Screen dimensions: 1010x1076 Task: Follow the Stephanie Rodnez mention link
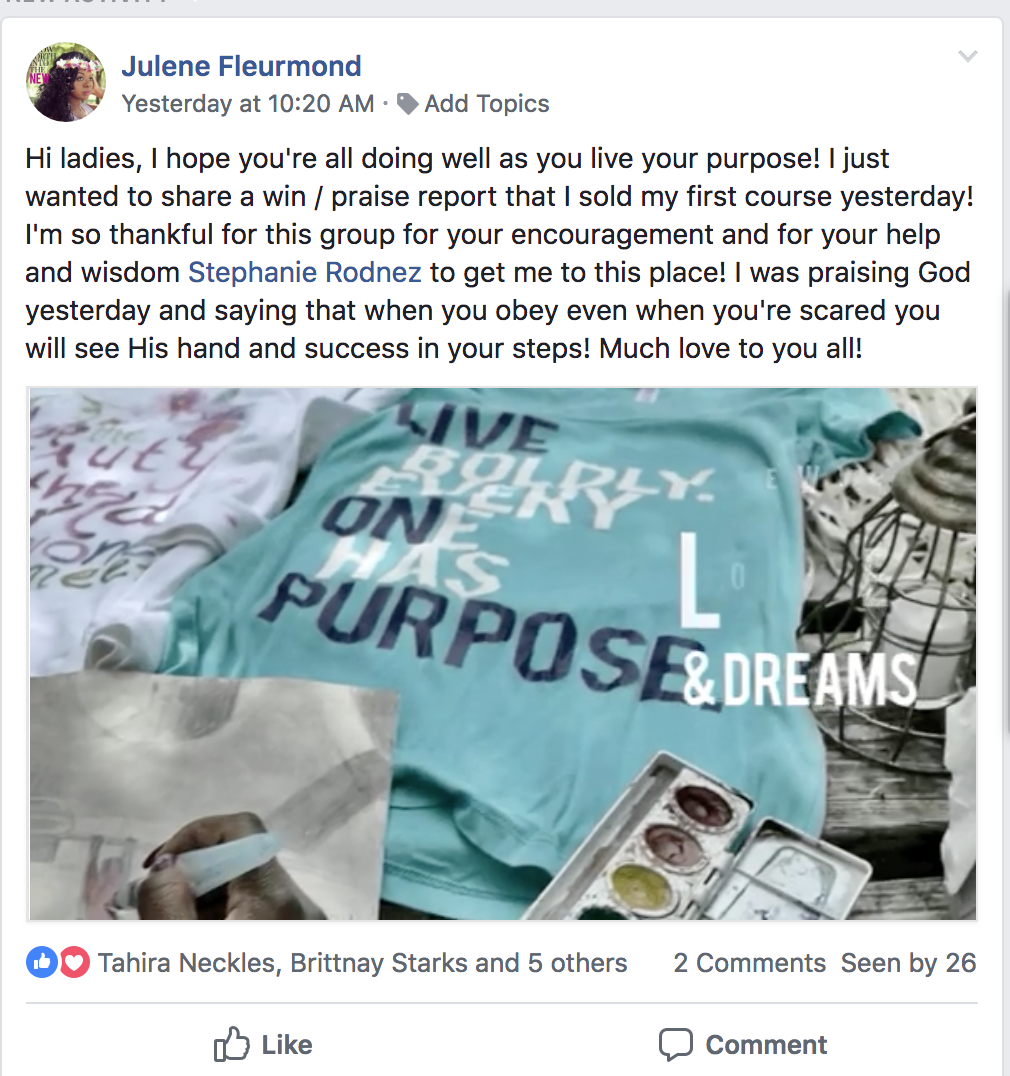pos(305,272)
